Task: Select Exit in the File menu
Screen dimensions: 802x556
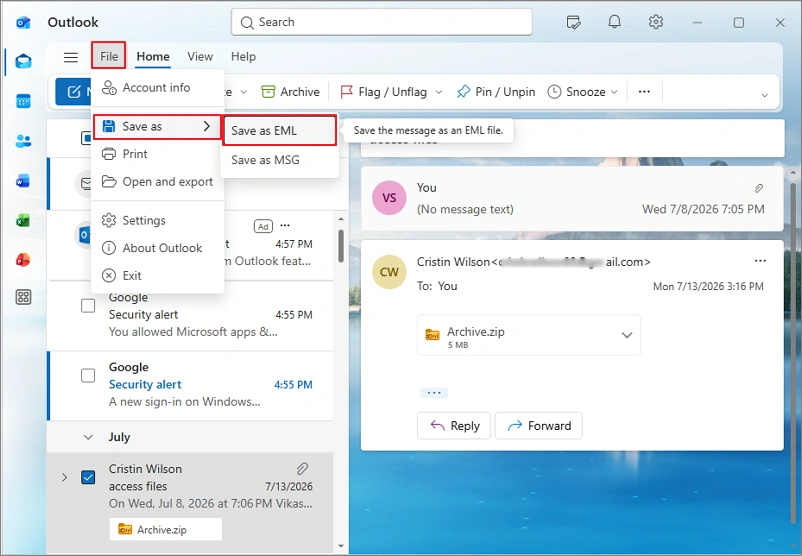Action: pyautogui.click(x=157, y=276)
